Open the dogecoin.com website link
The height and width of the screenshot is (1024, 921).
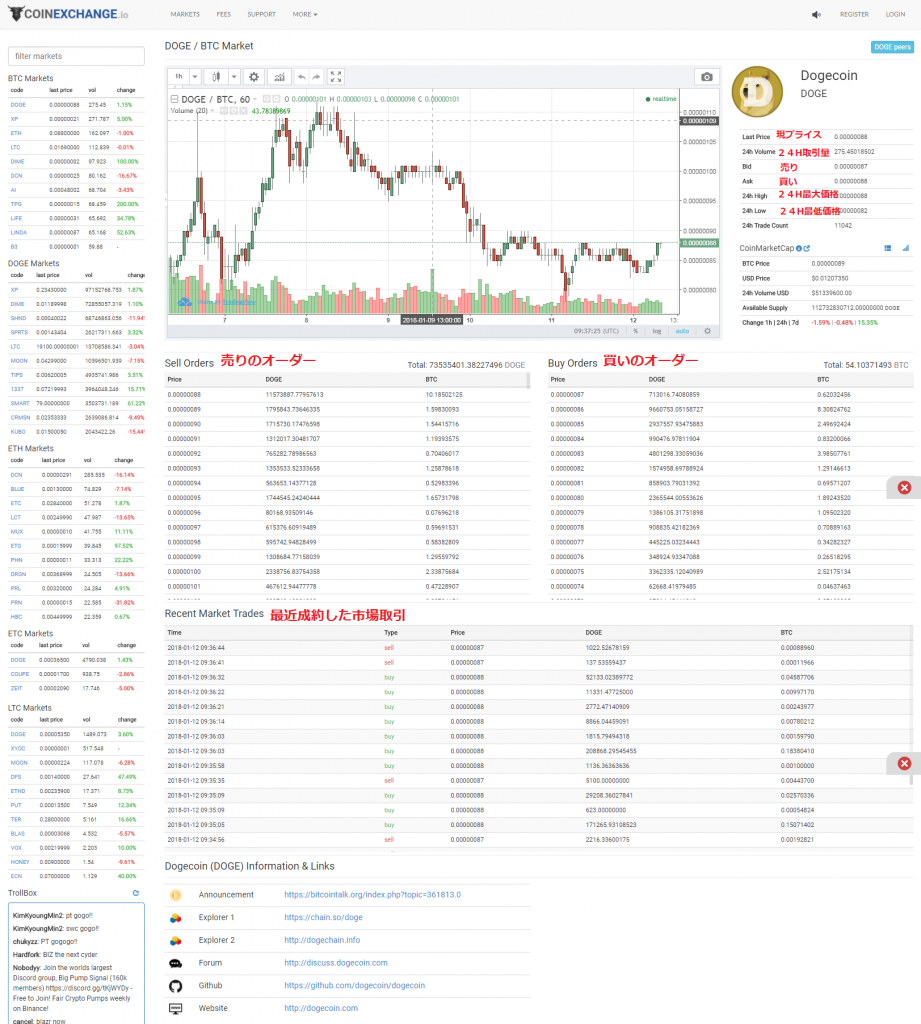pos(321,1008)
